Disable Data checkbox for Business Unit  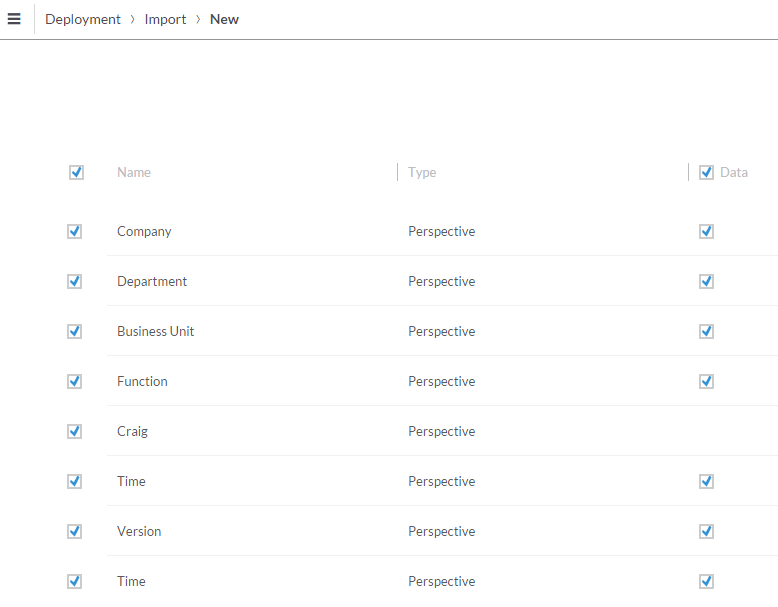pyautogui.click(x=707, y=331)
